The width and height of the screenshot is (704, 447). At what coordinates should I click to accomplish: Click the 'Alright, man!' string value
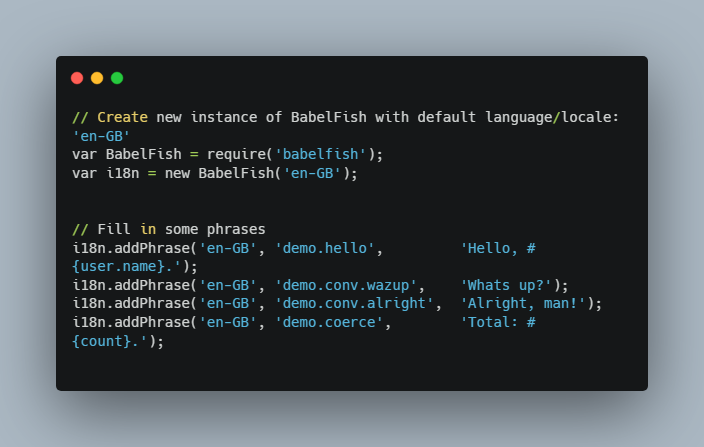point(523,303)
